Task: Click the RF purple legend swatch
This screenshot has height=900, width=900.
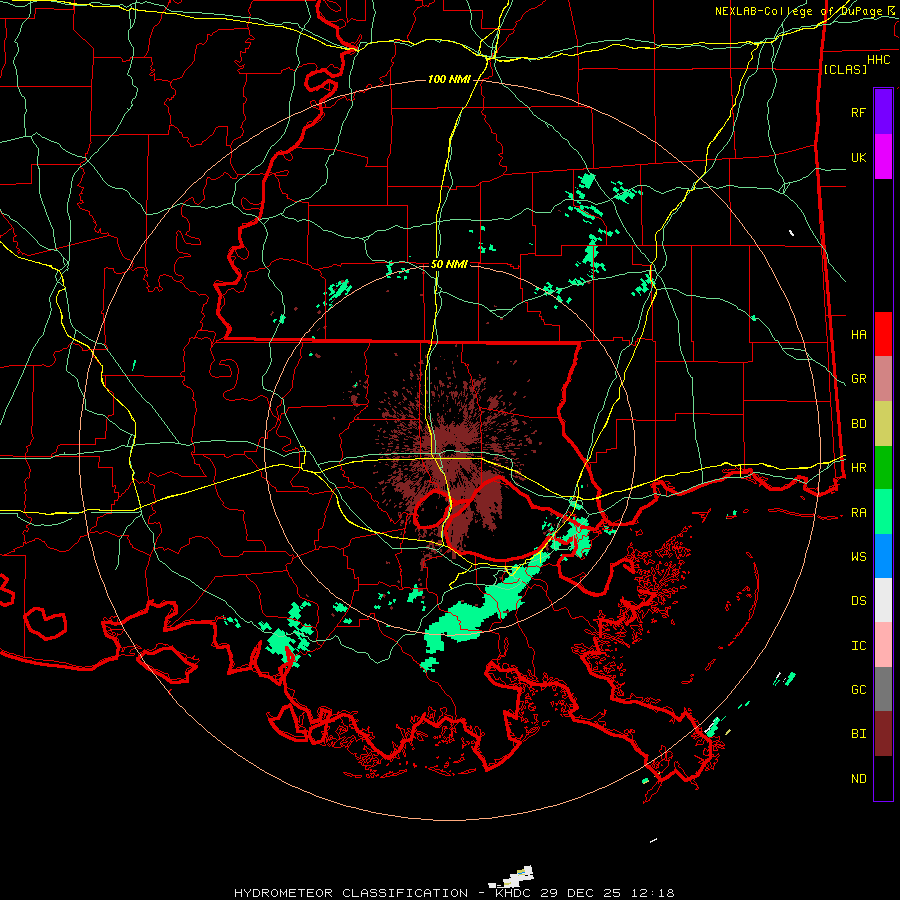Action: point(883,112)
